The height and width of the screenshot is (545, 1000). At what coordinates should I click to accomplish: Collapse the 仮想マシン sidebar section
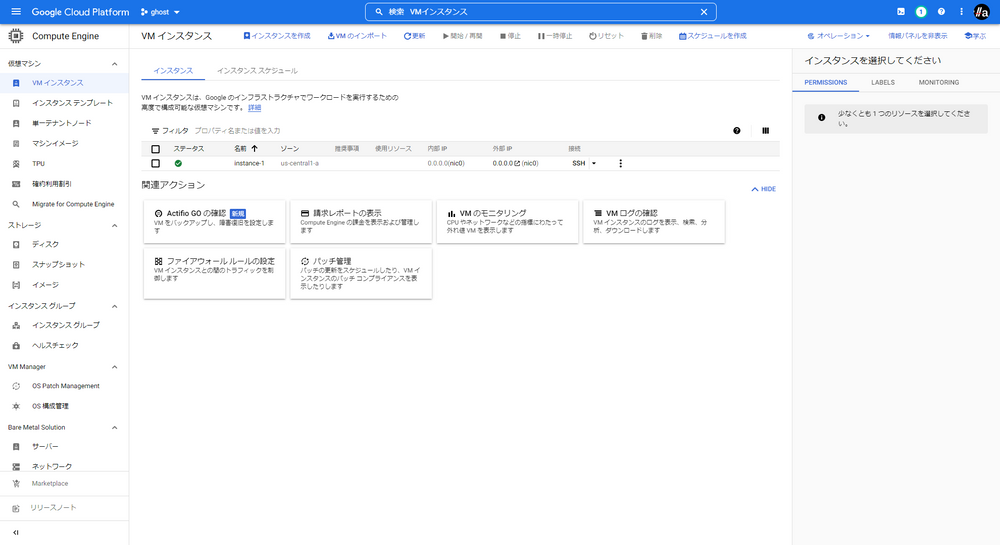point(115,63)
